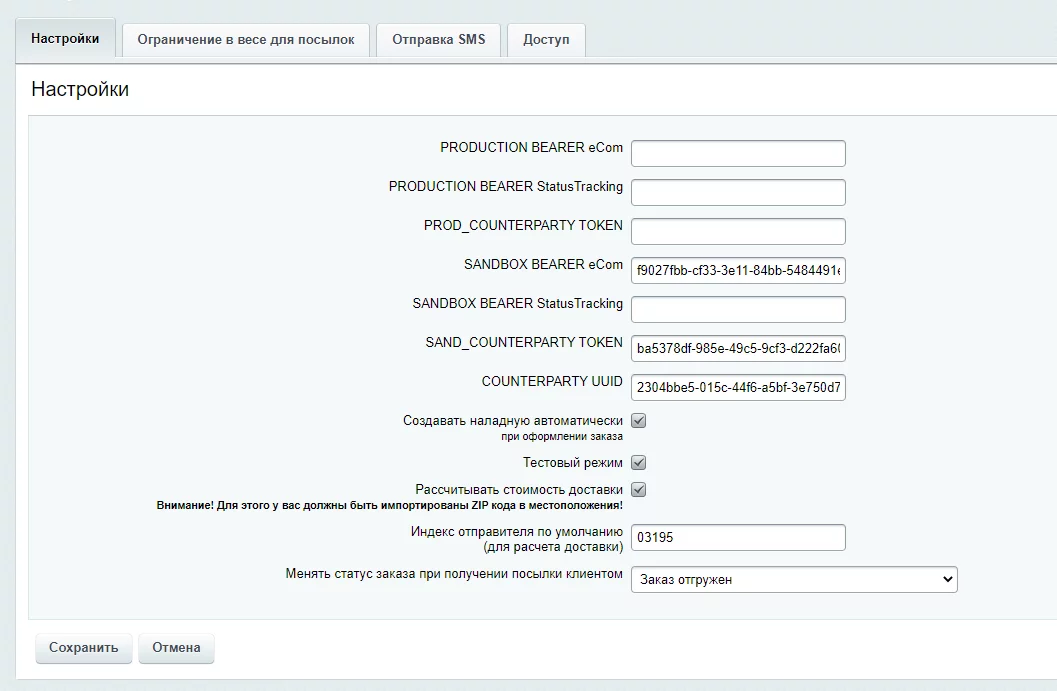Uncheck Рассчитывать стоимость доставки checkbox
This screenshot has height=691, width=1057.
pos(639,490)
